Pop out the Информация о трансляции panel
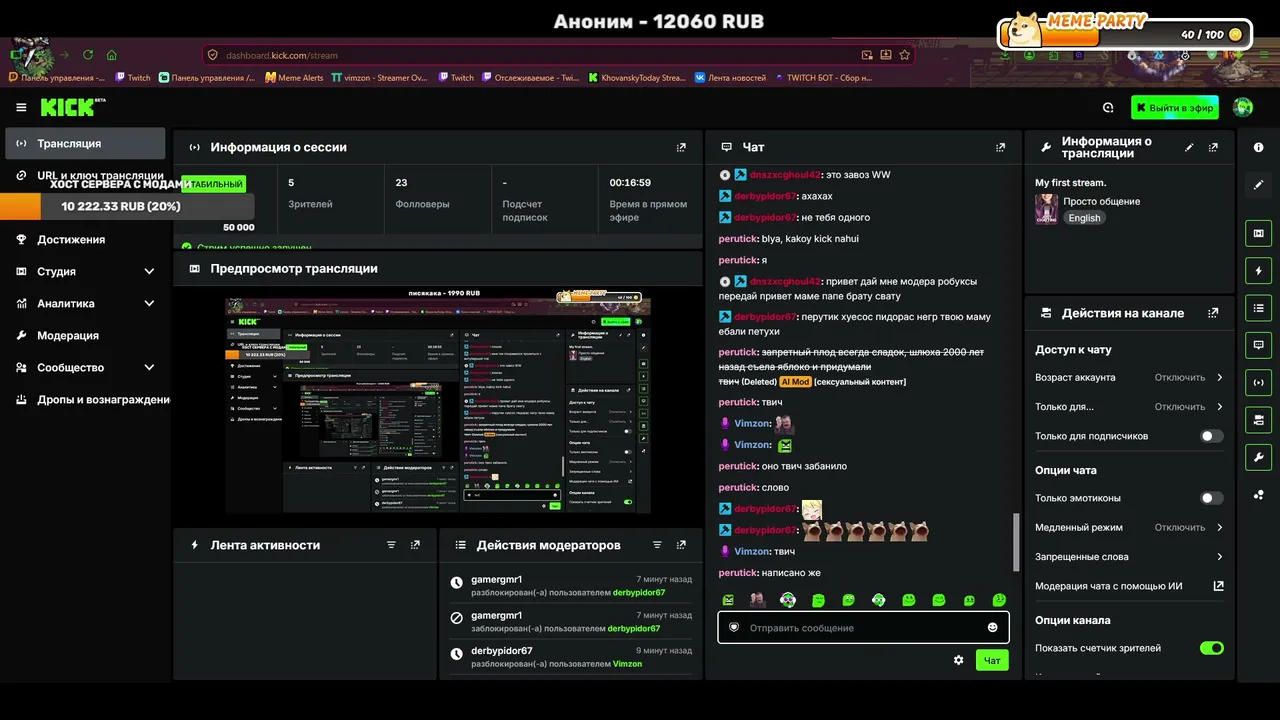The image size is (1280, 720). coord(1213,147)
